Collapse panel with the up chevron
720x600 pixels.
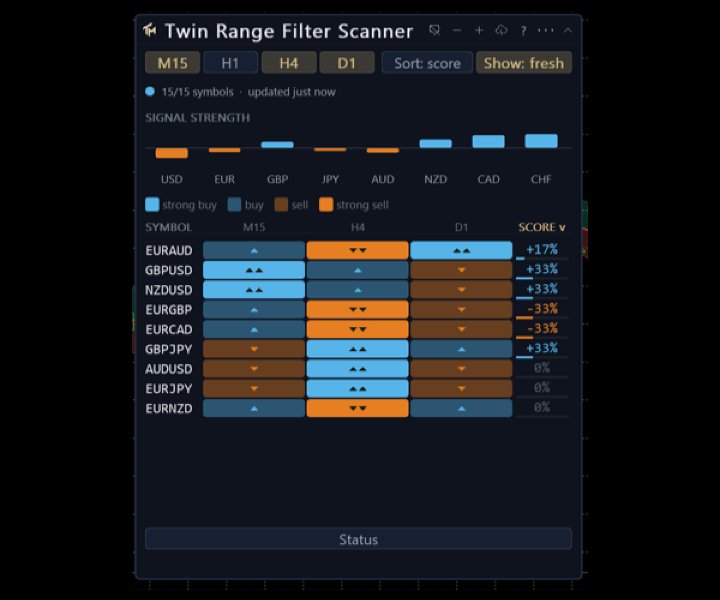pyautogui.click(x=568, y=30)
